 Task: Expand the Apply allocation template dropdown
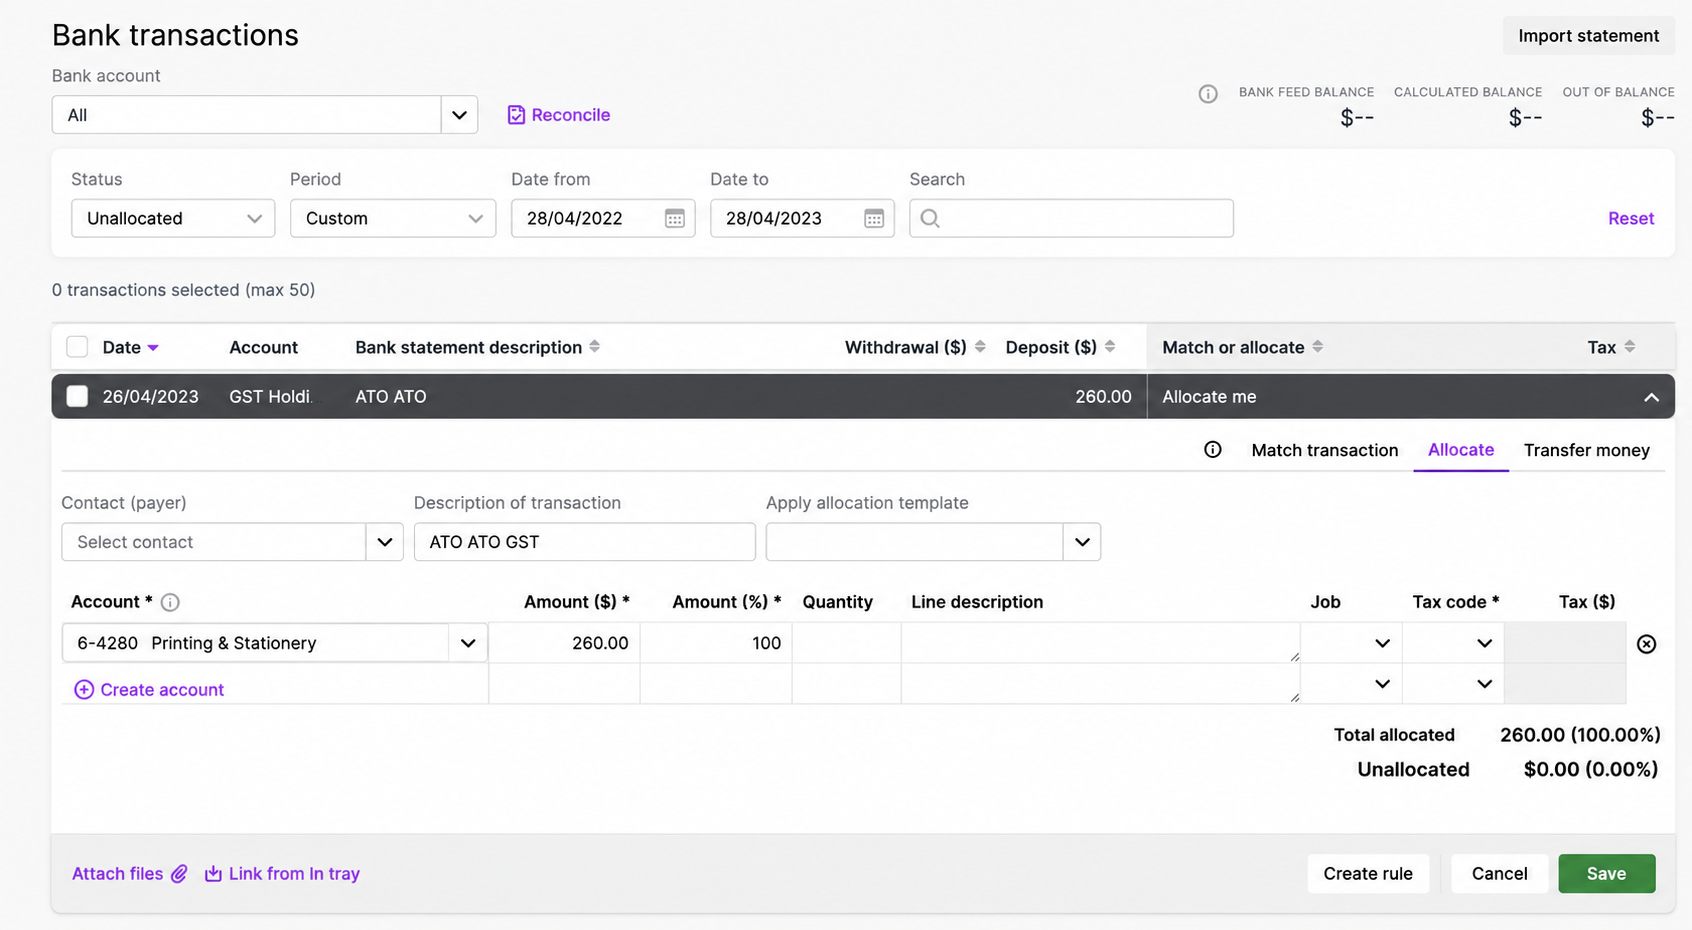(x=1082, y=542)
